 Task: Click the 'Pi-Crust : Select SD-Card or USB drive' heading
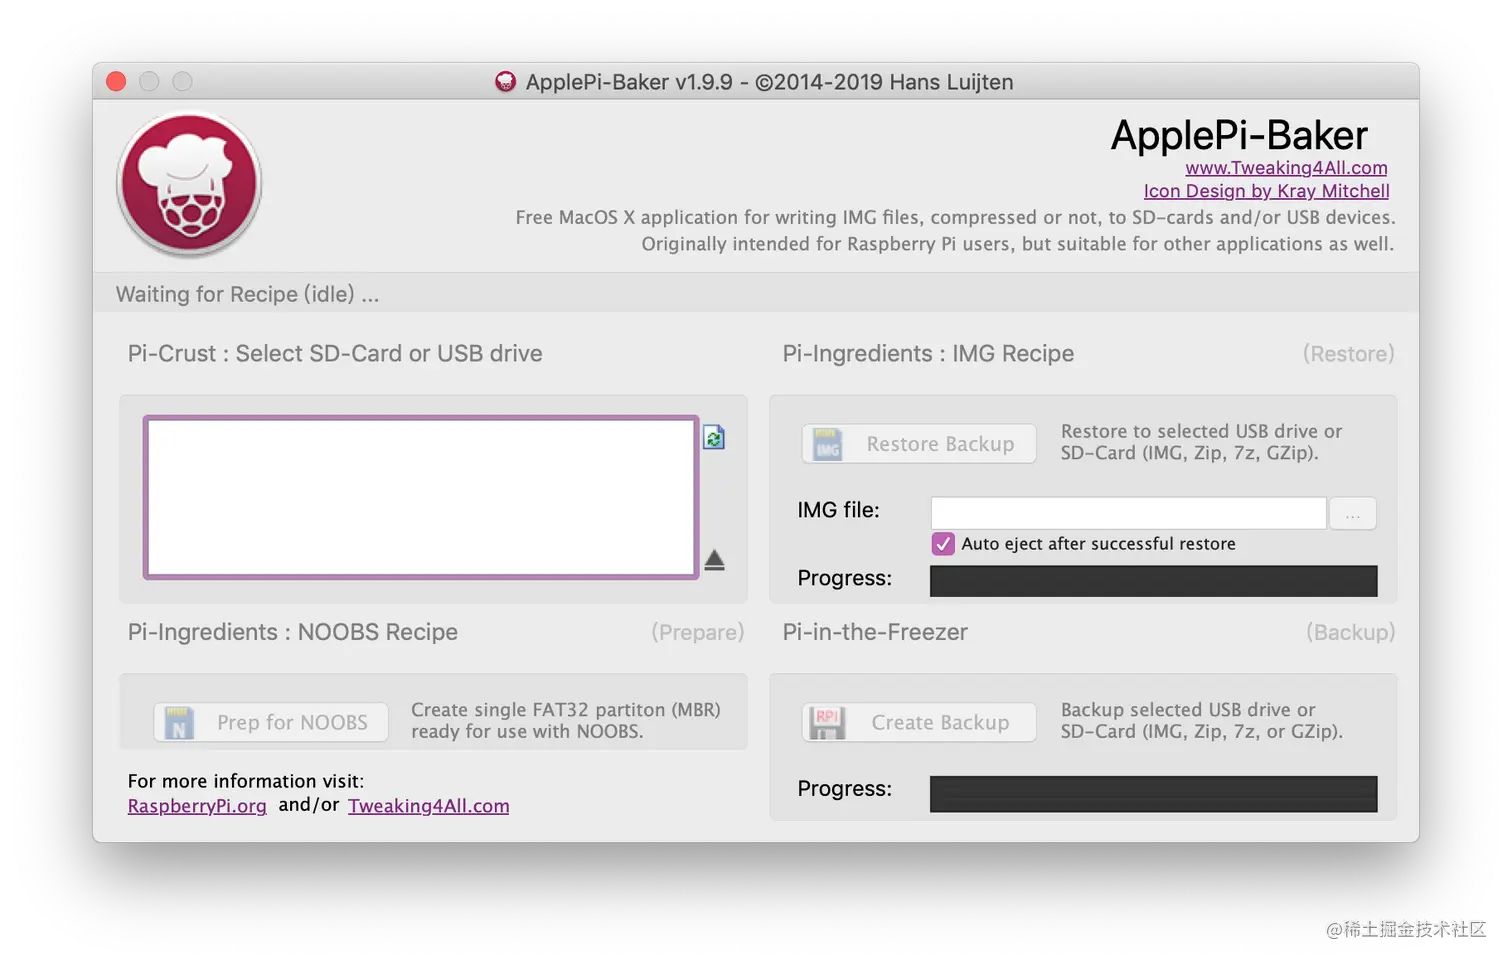click(335, 354)
